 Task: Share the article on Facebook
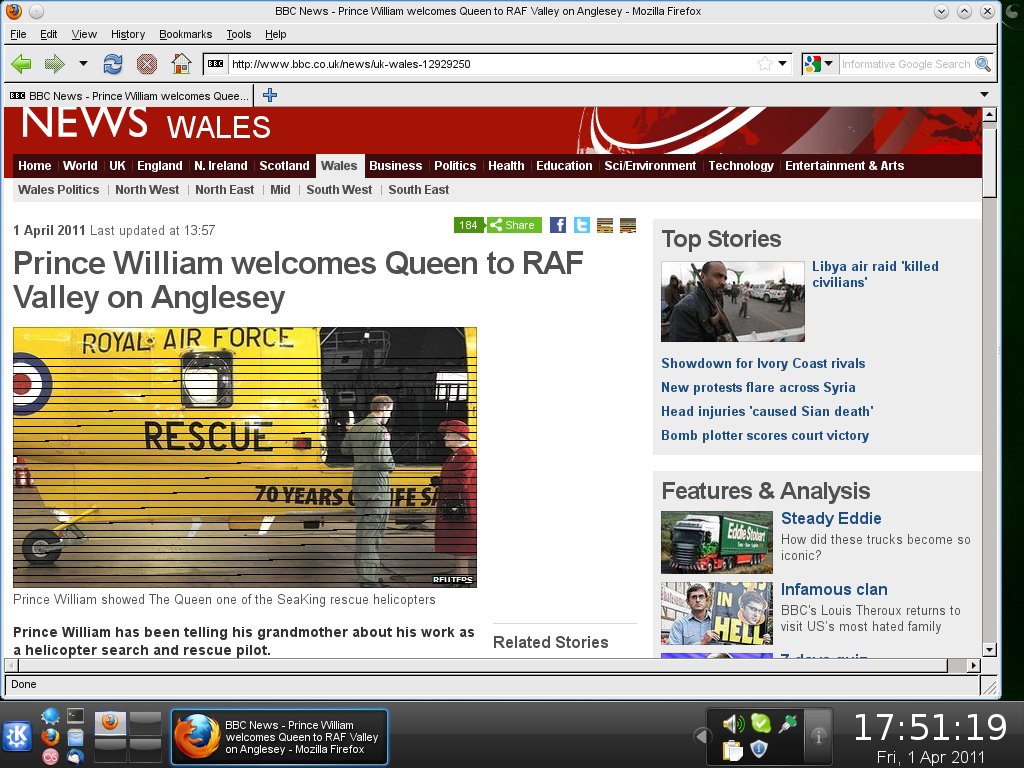pyautogui.click(x=558, y=225)
